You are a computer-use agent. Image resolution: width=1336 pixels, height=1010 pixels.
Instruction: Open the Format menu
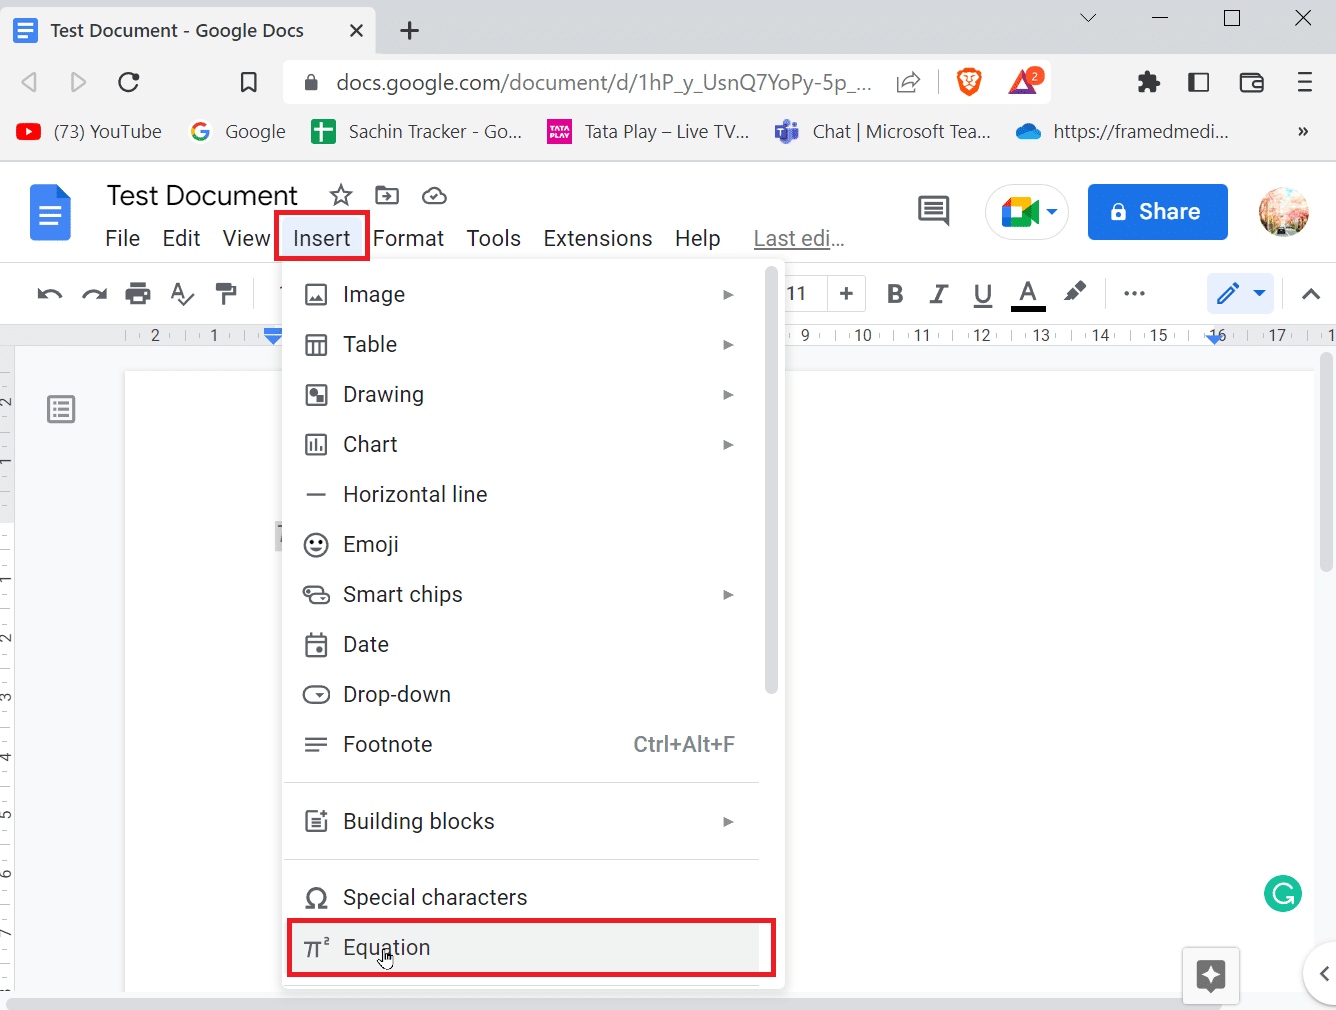coord(408,238)
